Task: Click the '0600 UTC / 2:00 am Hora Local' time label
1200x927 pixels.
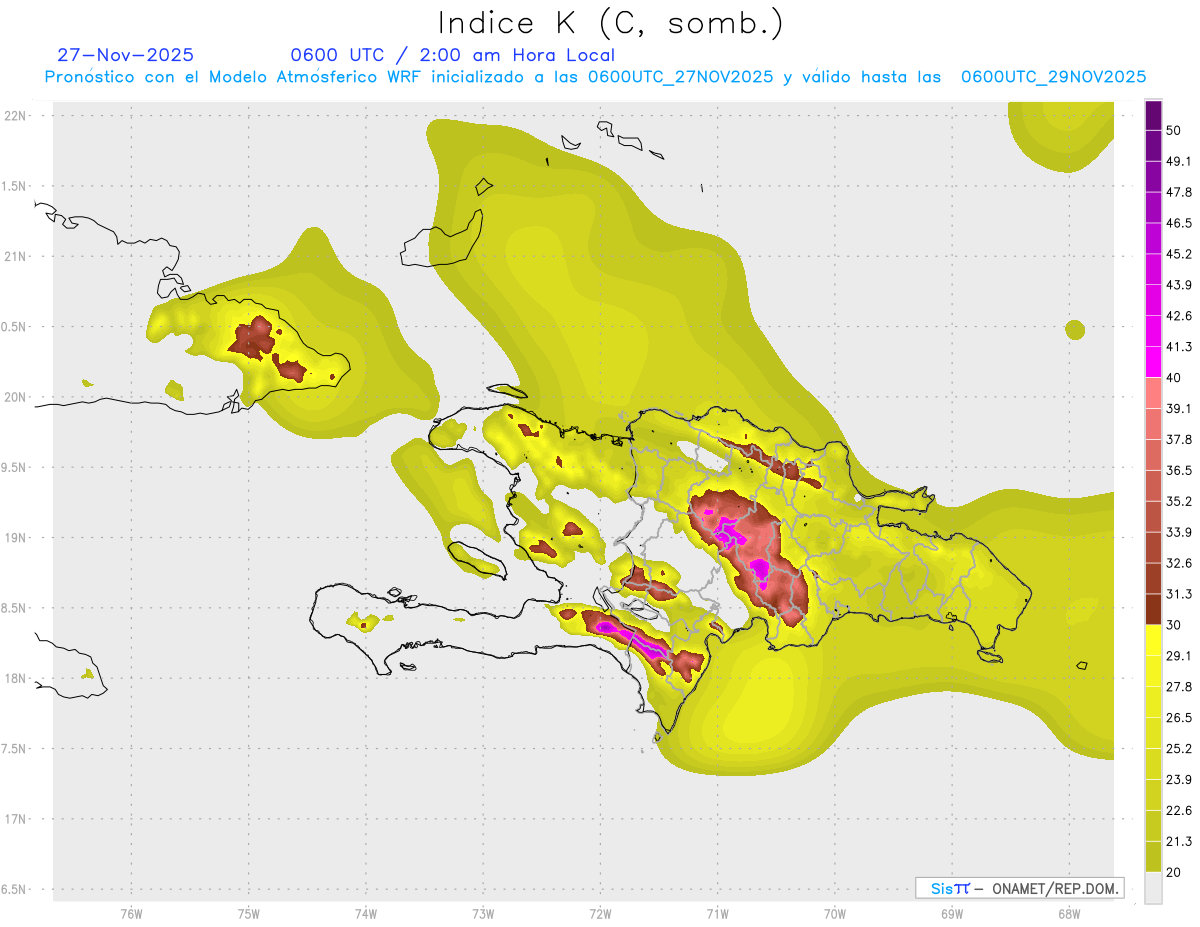Action: pyautogui.click(x=452, y=55)
